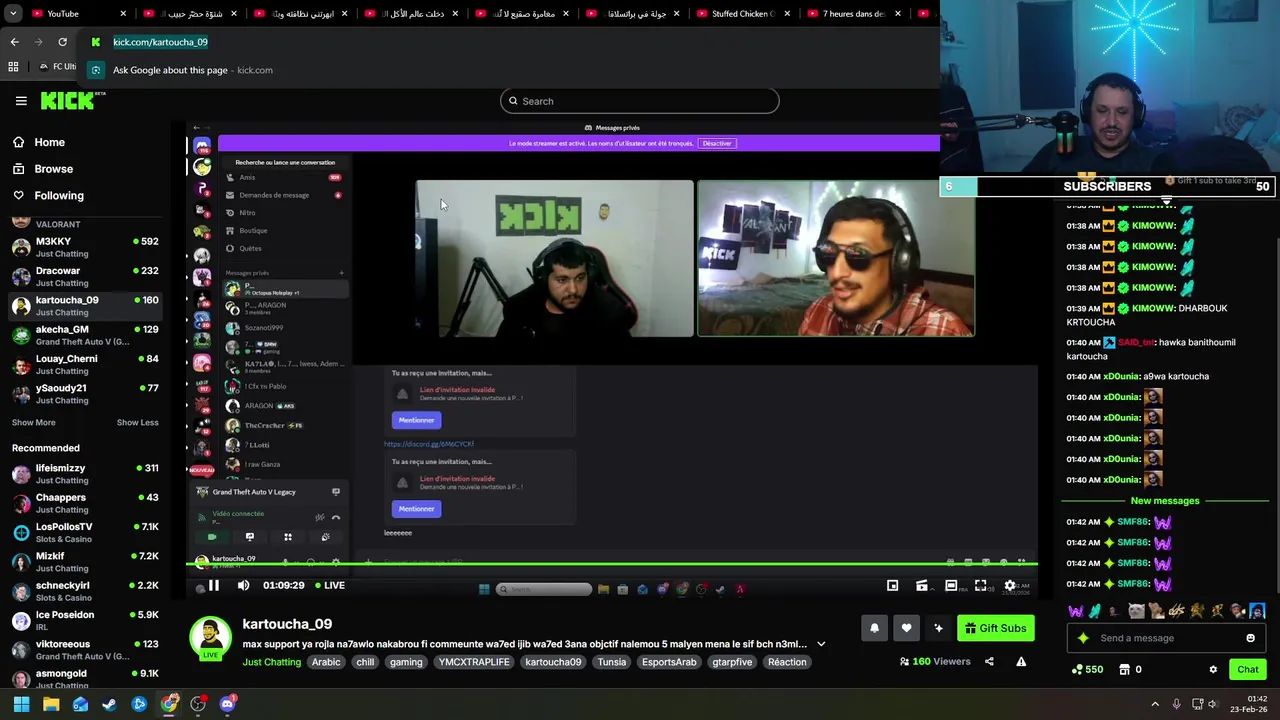Image resolution: width=1280 pixels, height=720 pixels.
Task: Toggle the clip recording icon
Action: (x=921, y=586)
